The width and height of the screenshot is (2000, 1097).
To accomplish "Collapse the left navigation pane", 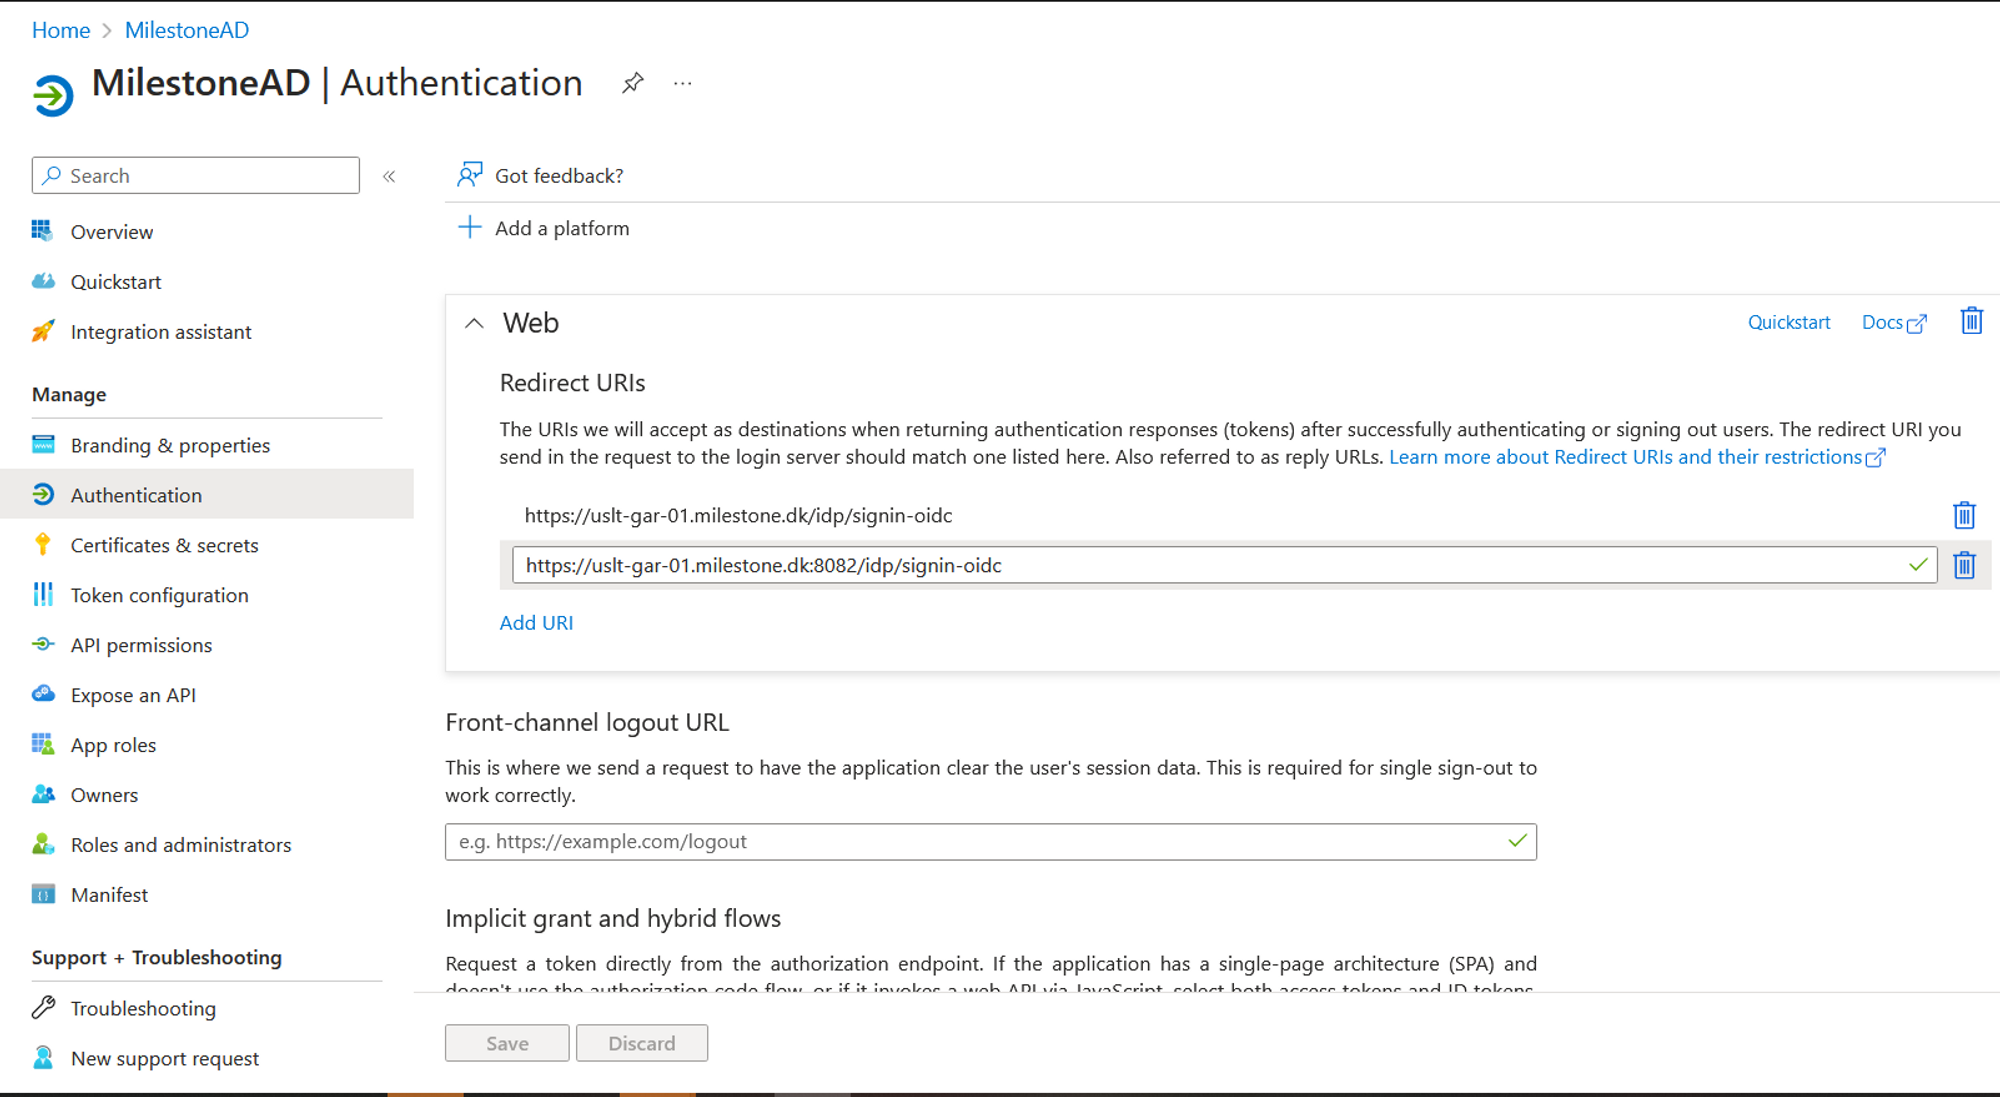I will click(x=389, y=175).
